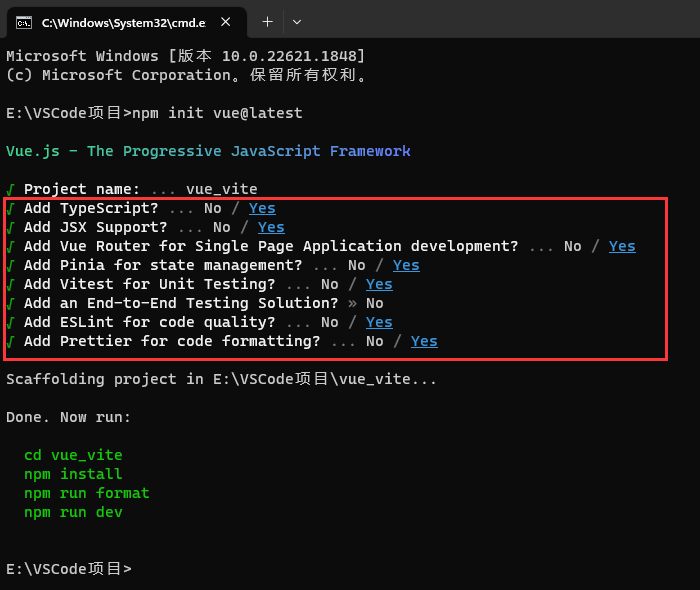Click the last E:\VSCode项目> prompt line

coord(68,569)
